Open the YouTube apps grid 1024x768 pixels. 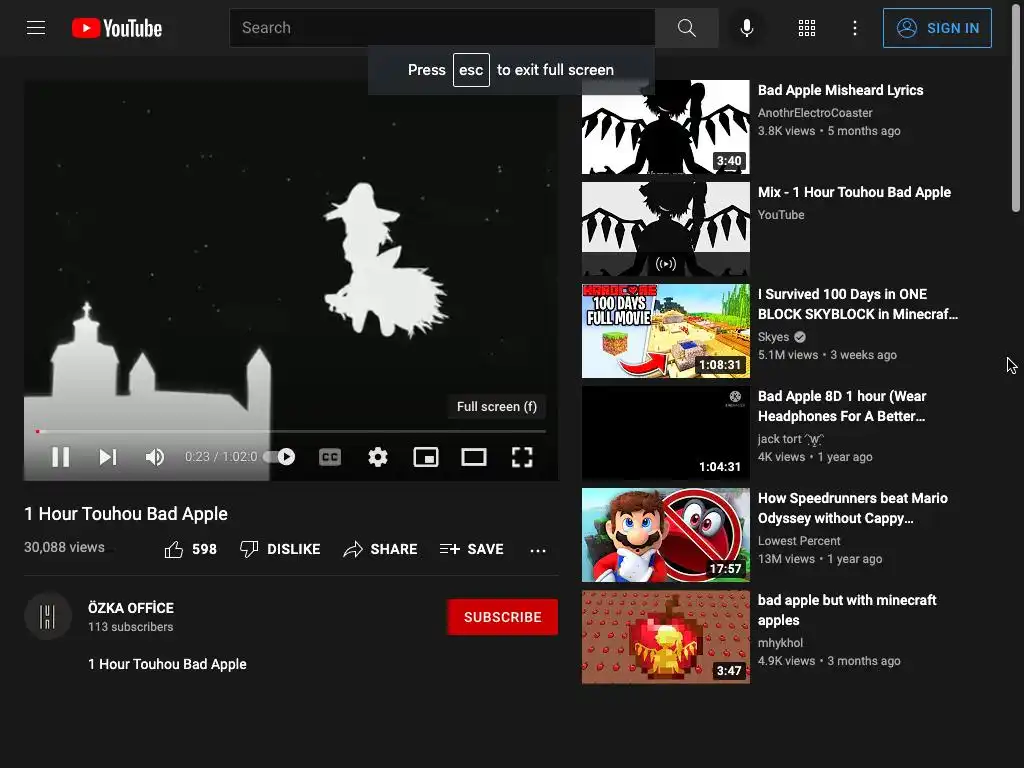(807, 28)
